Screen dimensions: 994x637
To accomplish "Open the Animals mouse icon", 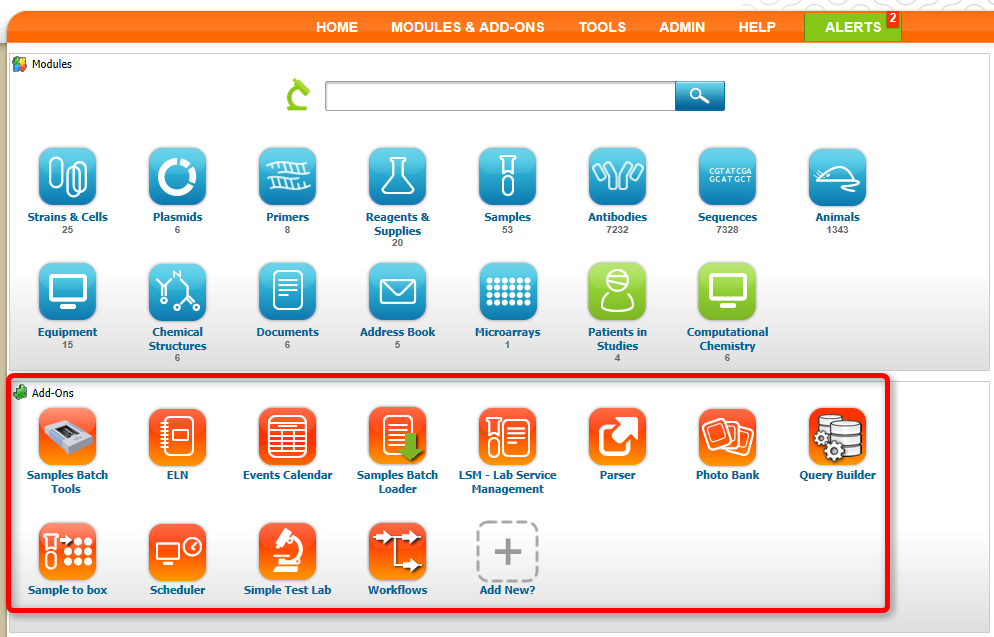I will click(x=837, y=177).
